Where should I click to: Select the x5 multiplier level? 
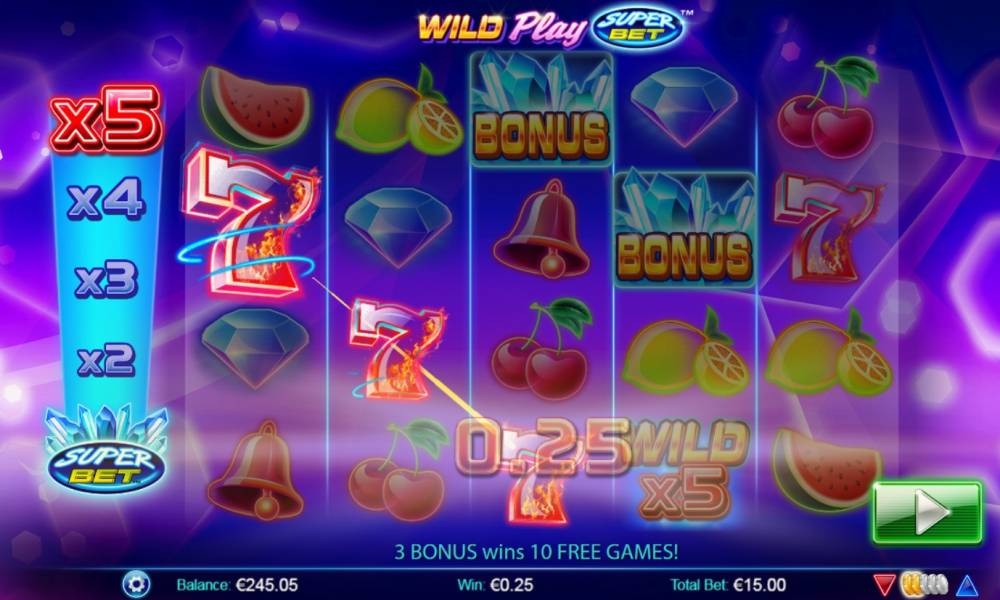105,120
